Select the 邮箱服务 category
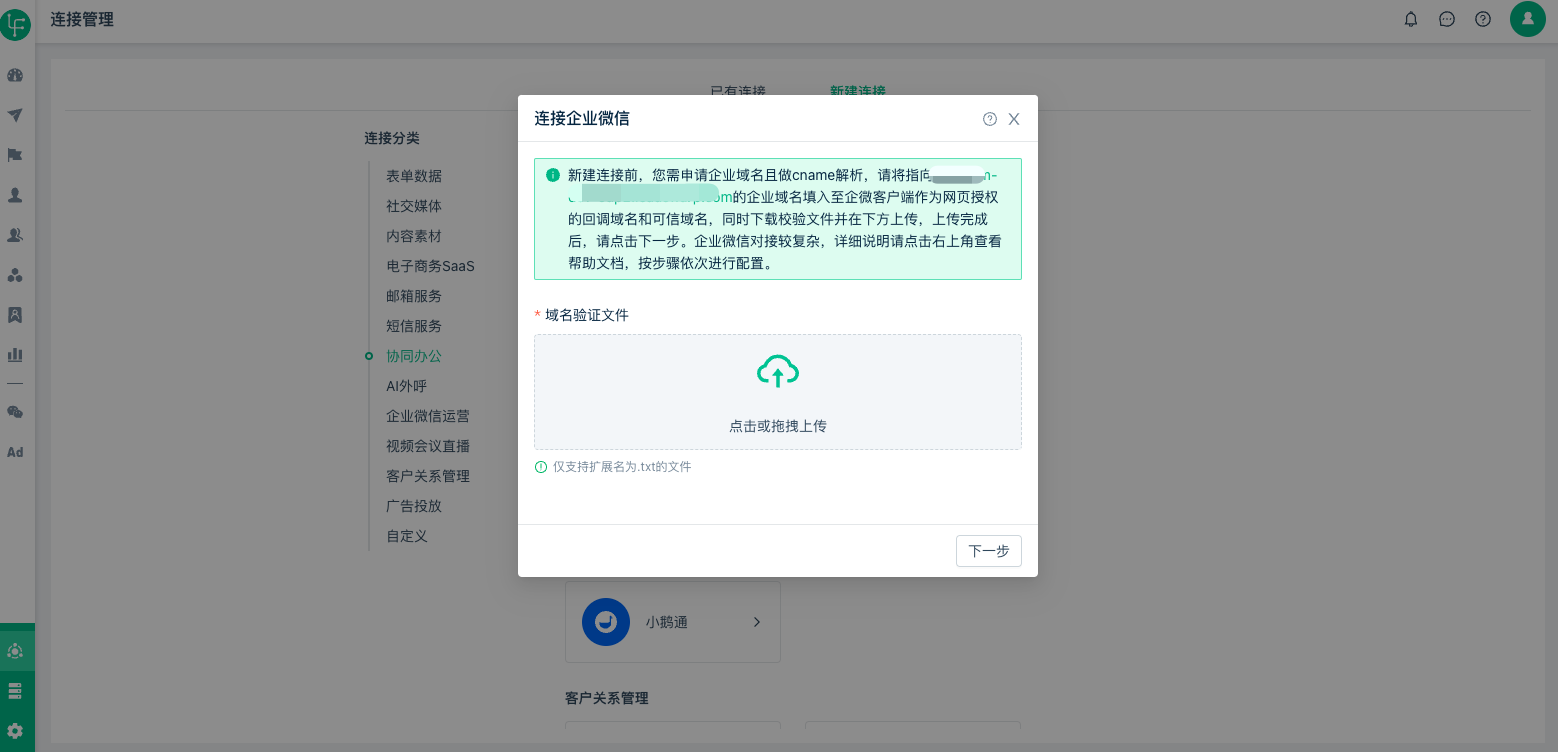Image resolution: width=1558 pixels, height=752 pixels. tap(414, 296)
